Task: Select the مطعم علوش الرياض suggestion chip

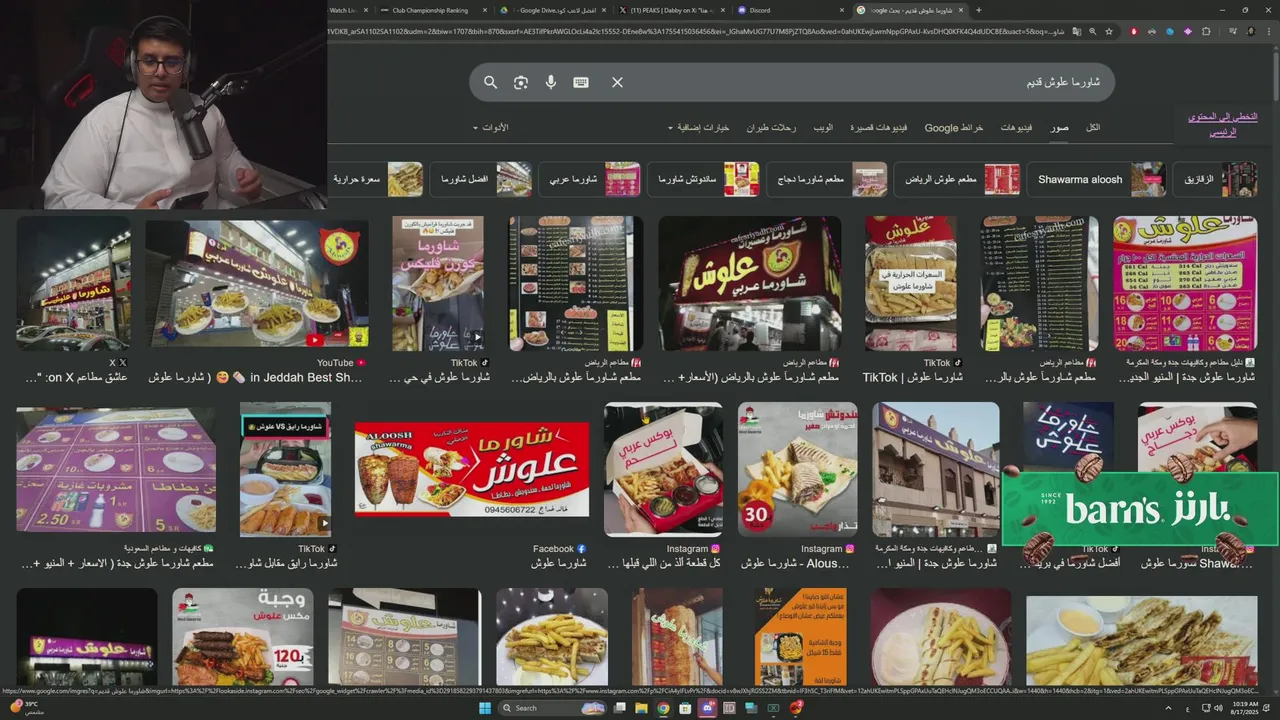Action: pyautogui.click(x=956, y=179)
